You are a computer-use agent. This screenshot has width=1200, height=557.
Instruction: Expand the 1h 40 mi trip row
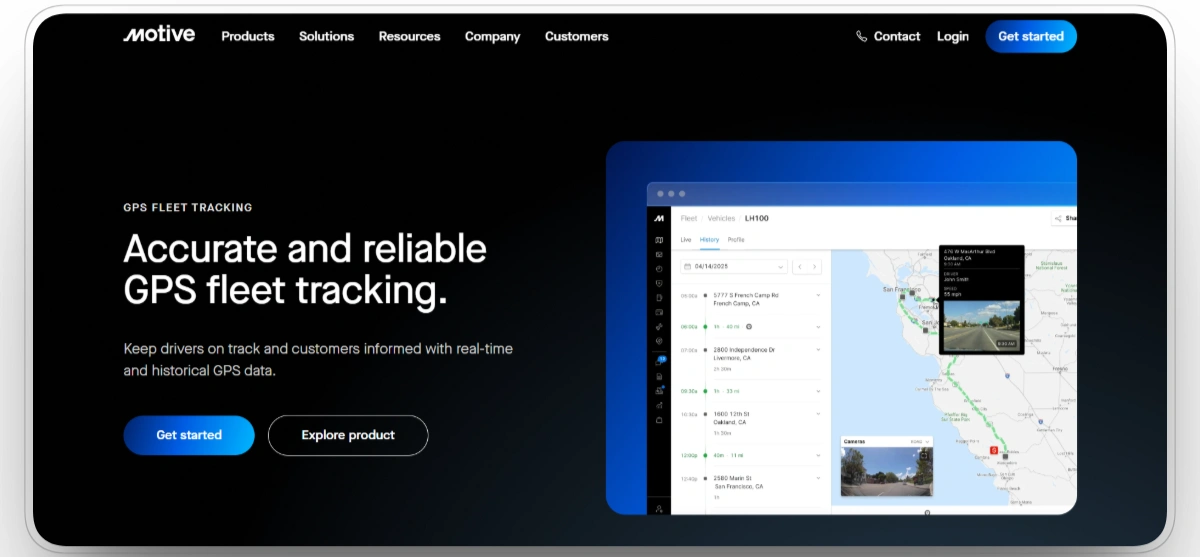coord(818,327)
